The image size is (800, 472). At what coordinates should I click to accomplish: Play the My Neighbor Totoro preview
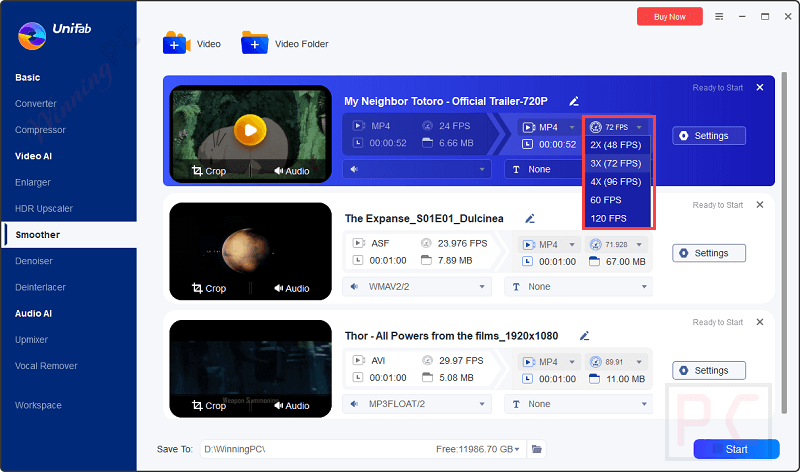point(250,130)
